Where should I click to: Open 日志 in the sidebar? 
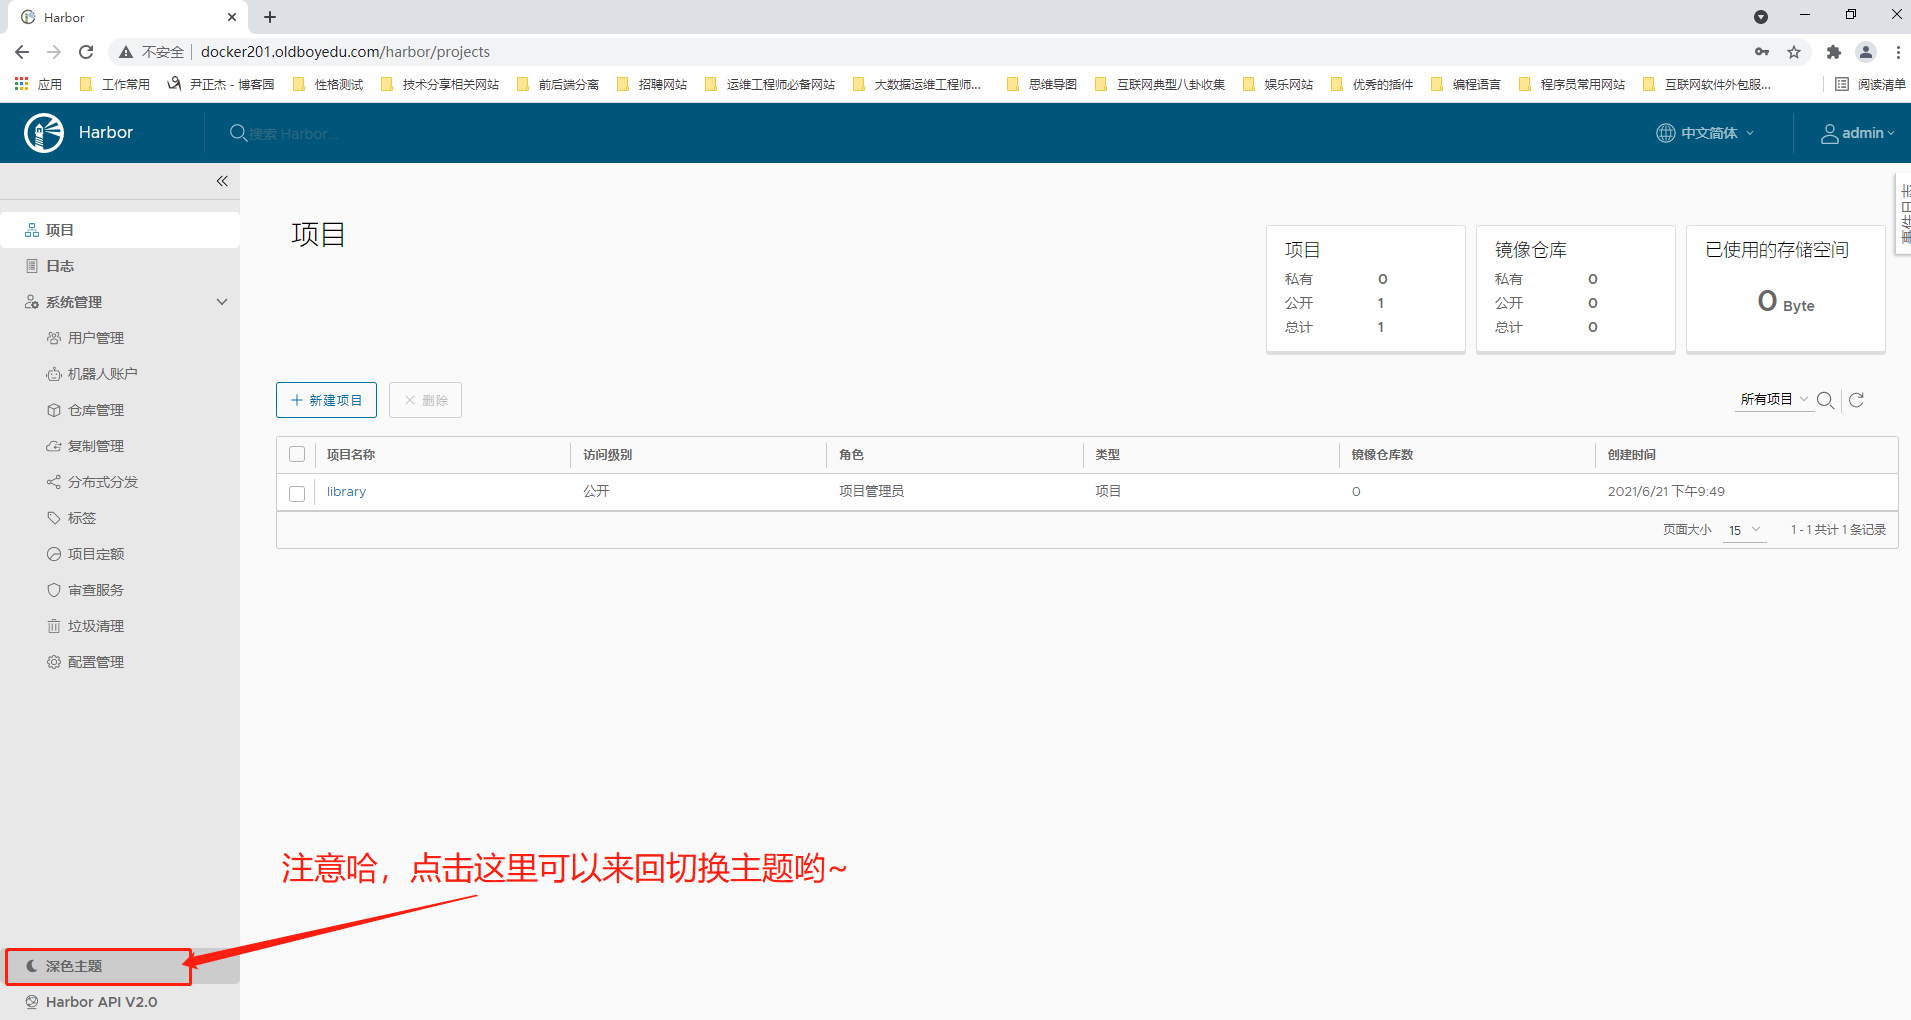tap(60, 266)
